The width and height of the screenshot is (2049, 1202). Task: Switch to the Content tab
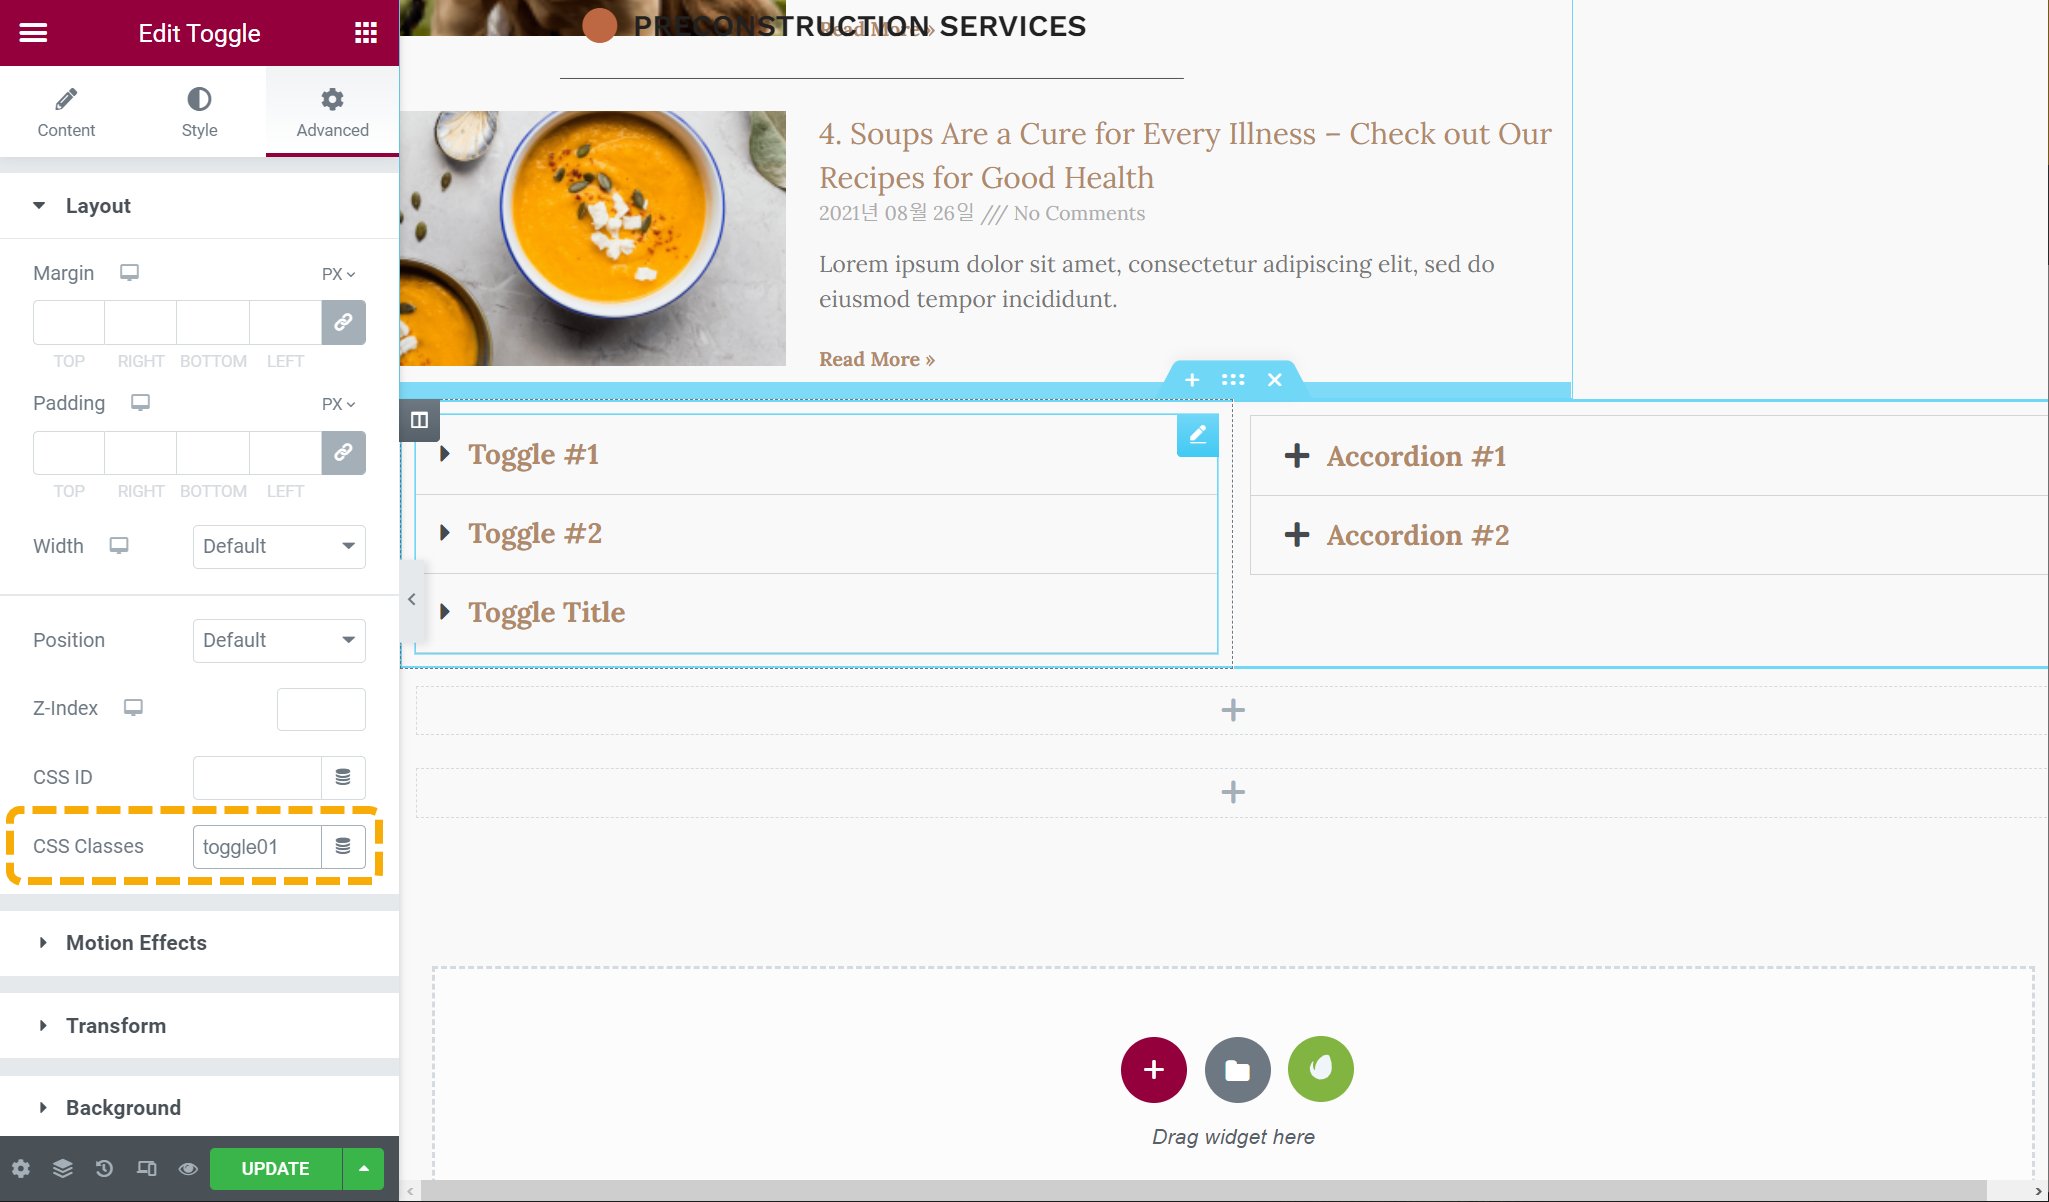(x=66, y=112)
